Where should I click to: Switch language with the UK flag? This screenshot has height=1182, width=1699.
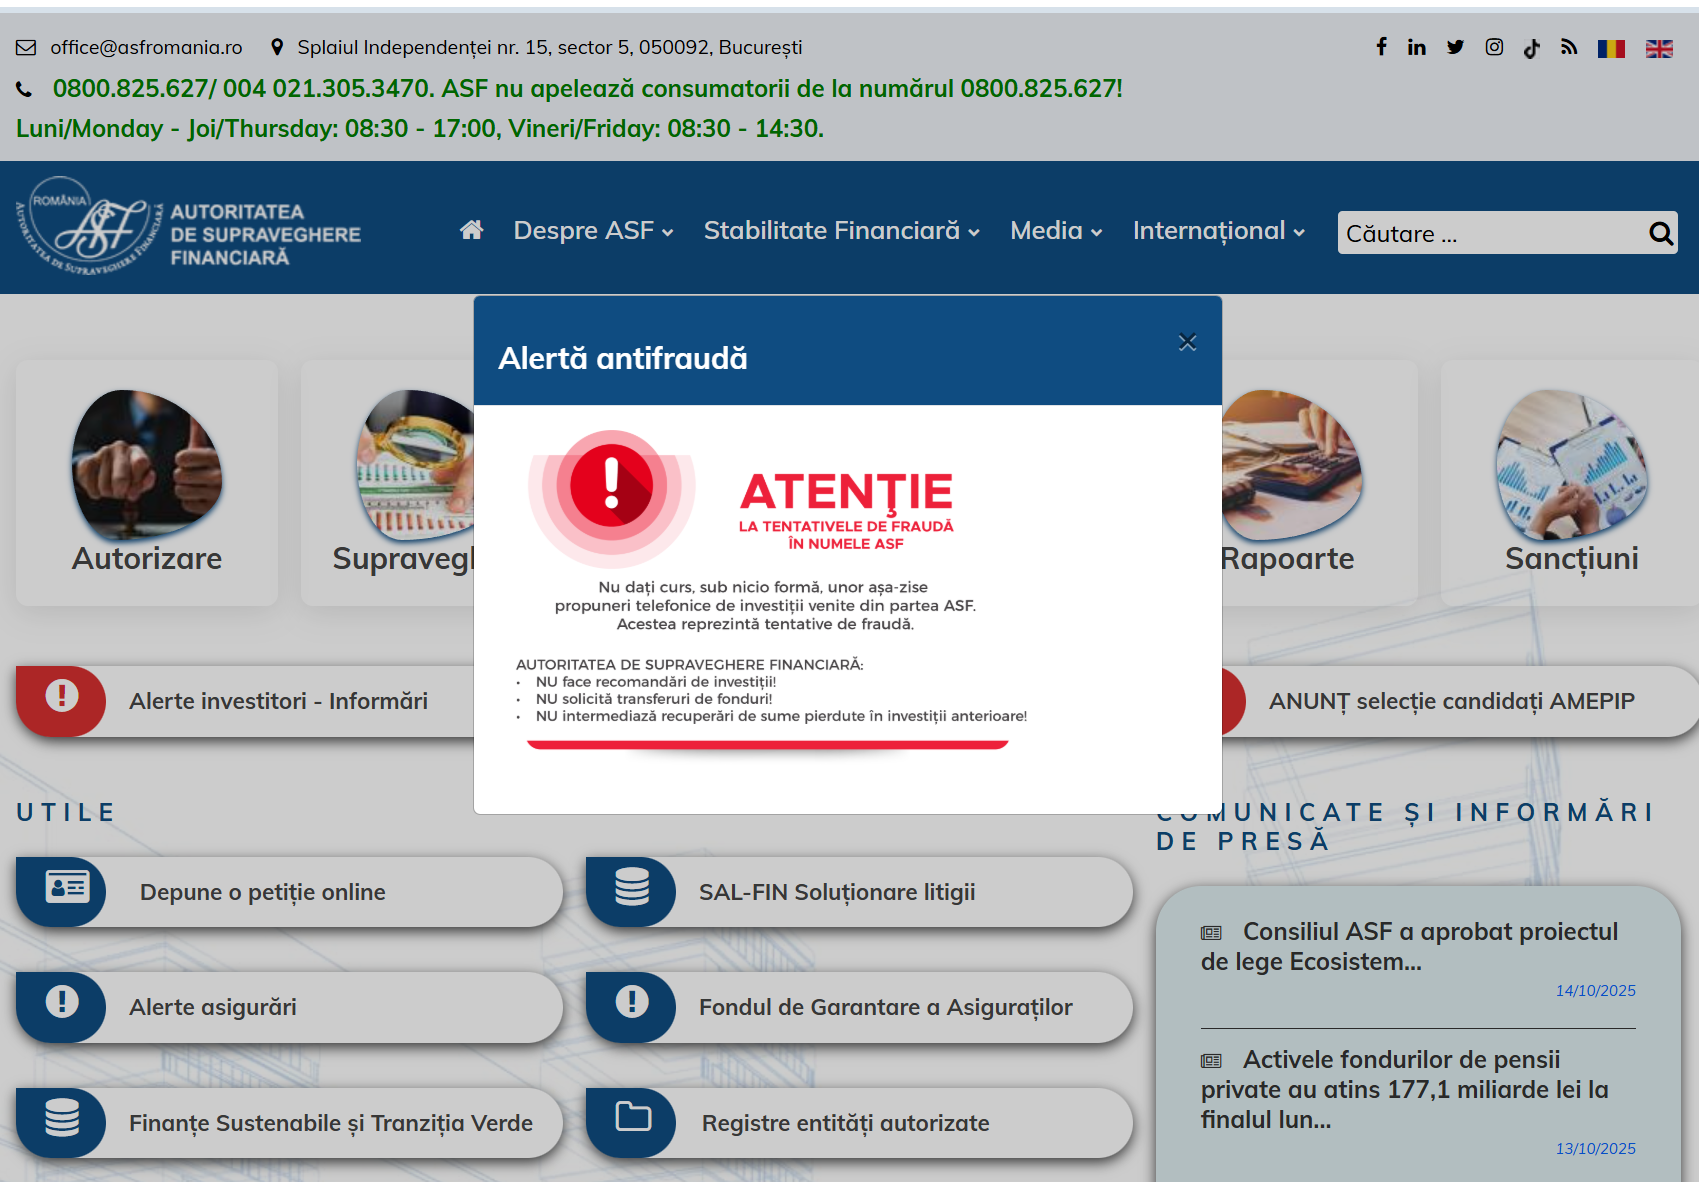point(1659,48)
